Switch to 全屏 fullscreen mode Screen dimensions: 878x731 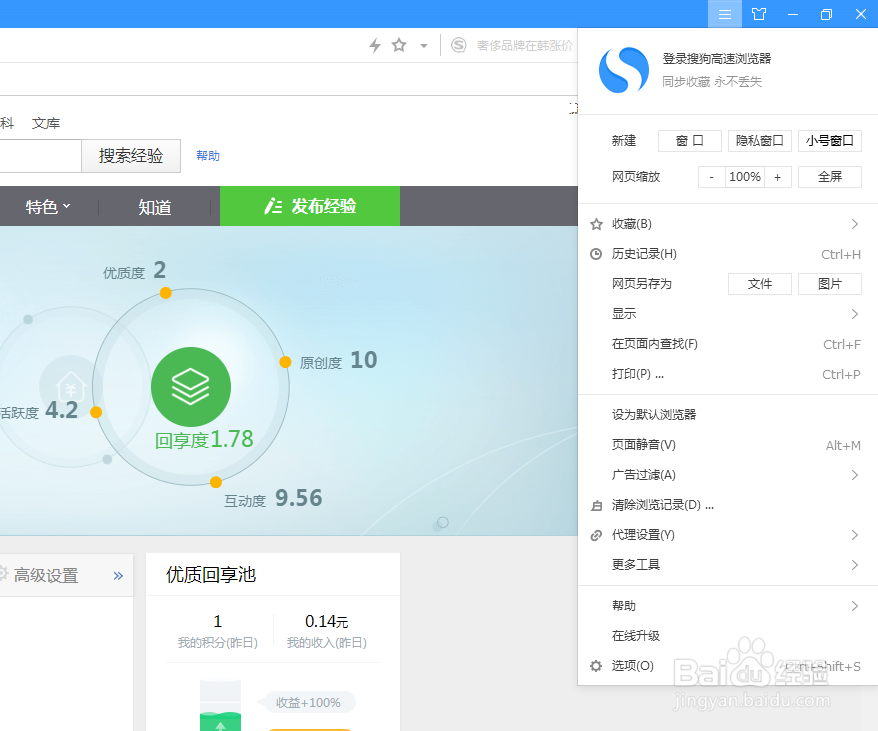(829, 177)
